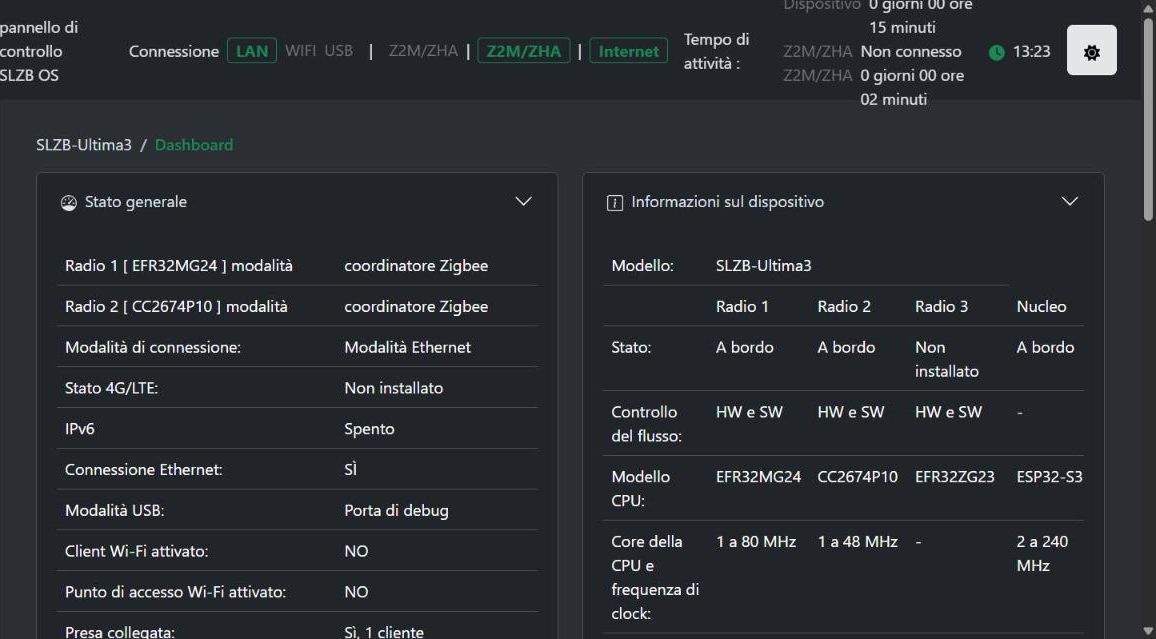Click "coordinatore Zigbee" in the Radio 2 row
The height and width of the screenshot is (639, 1156).
point(416,307)
